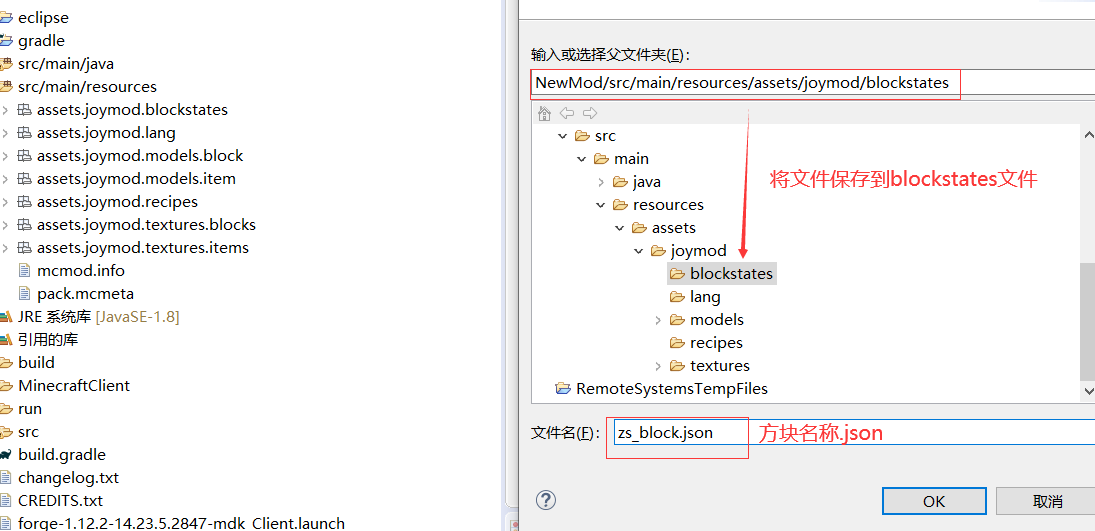Click the package icon beside assets.joymod.recipes
1095x531 pixels.
pos(24,202)
